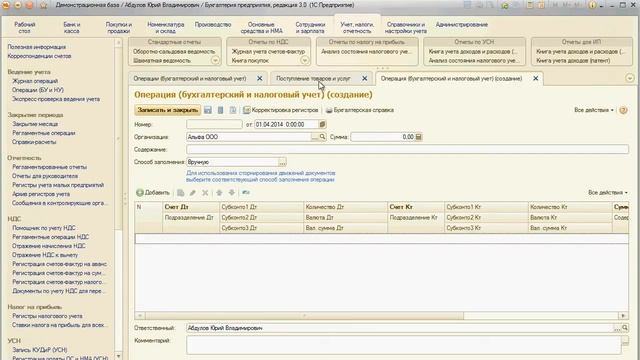Viewport: 640px width, 360px height.
Task: Open the Ответственный magnifier icon
Action: (x=625, y=328)
